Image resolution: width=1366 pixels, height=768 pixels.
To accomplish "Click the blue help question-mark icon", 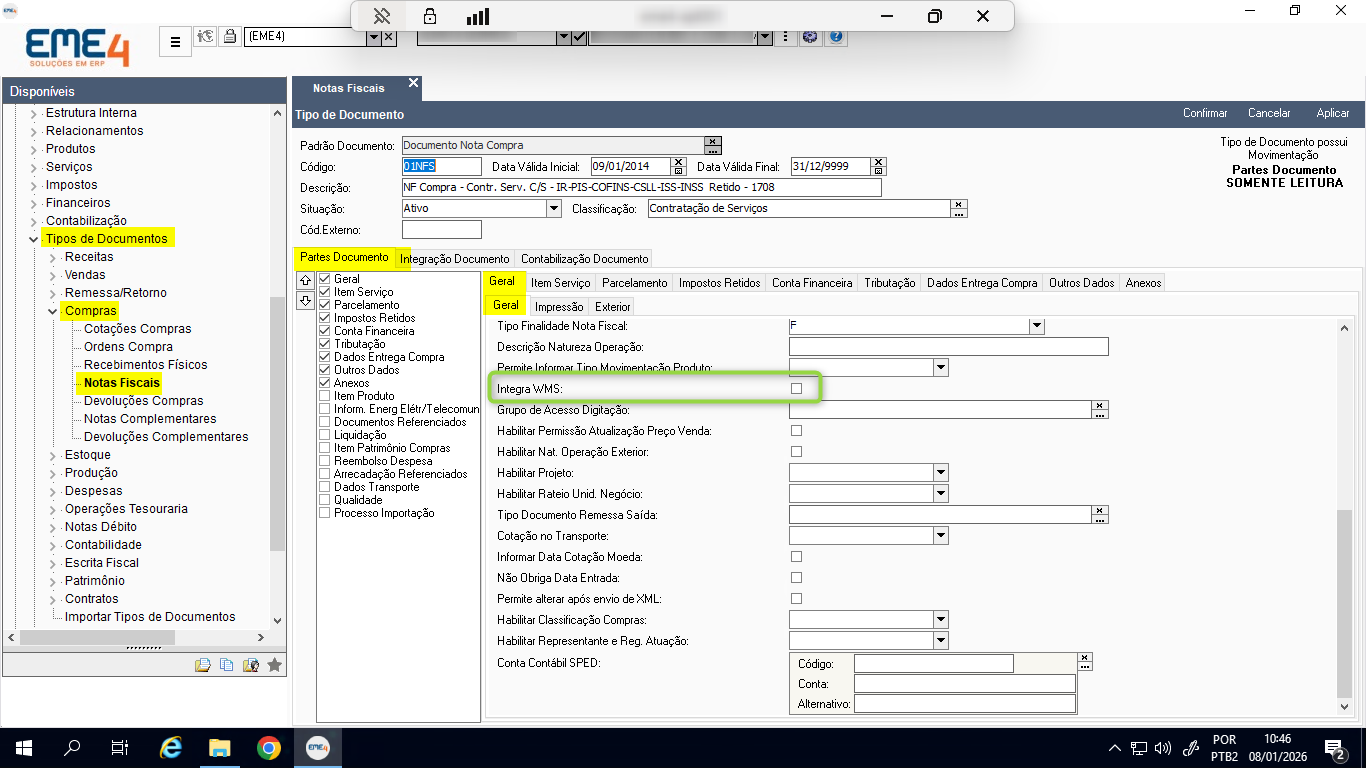I will click(836, 37).
